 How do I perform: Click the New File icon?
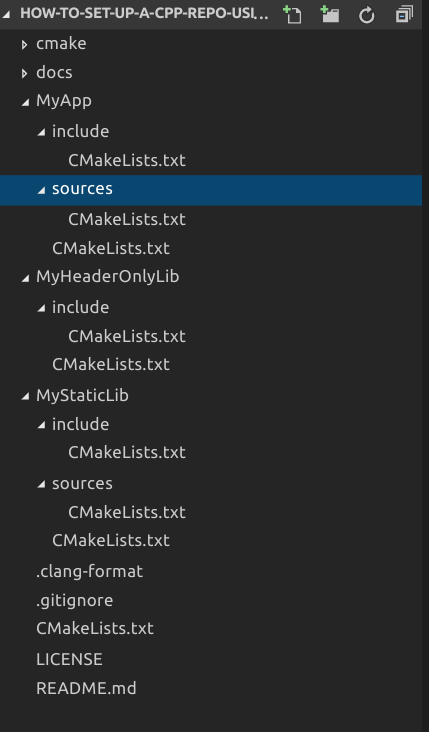coord(292,14)
